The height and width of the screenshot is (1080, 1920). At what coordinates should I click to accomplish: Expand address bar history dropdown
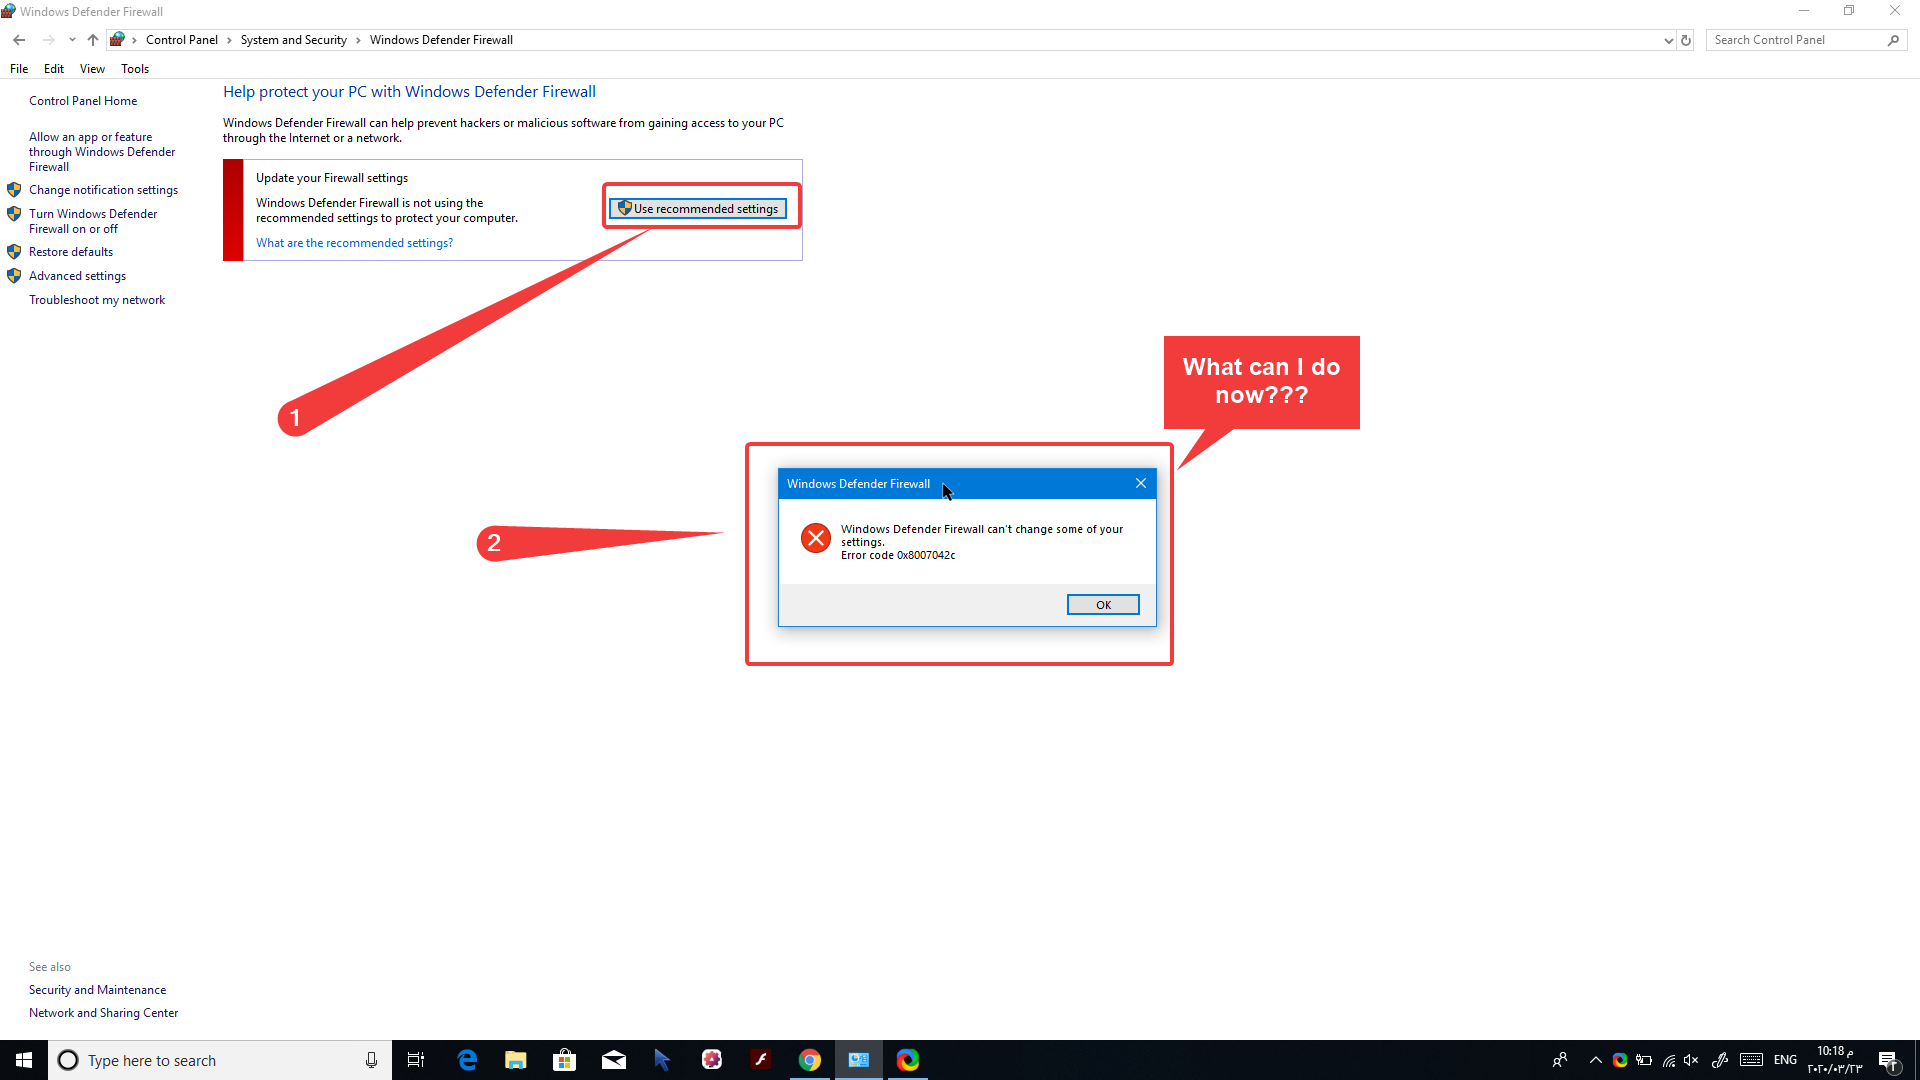[1668, 40]
